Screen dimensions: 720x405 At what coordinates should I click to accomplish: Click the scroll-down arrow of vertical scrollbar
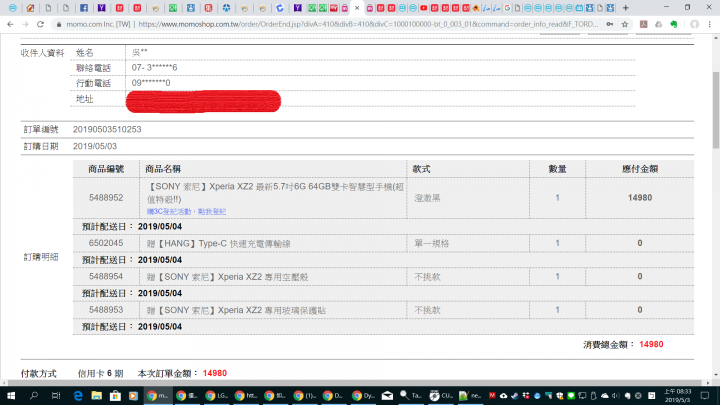click(x=715, y=375)
